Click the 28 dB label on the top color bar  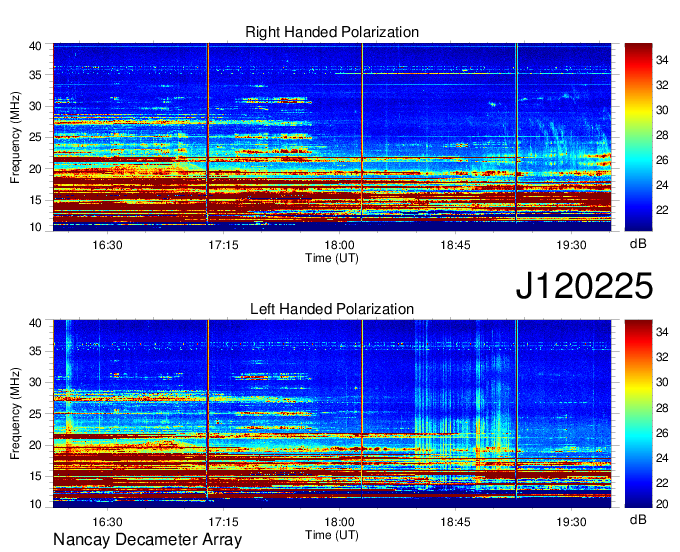[662, 135]
